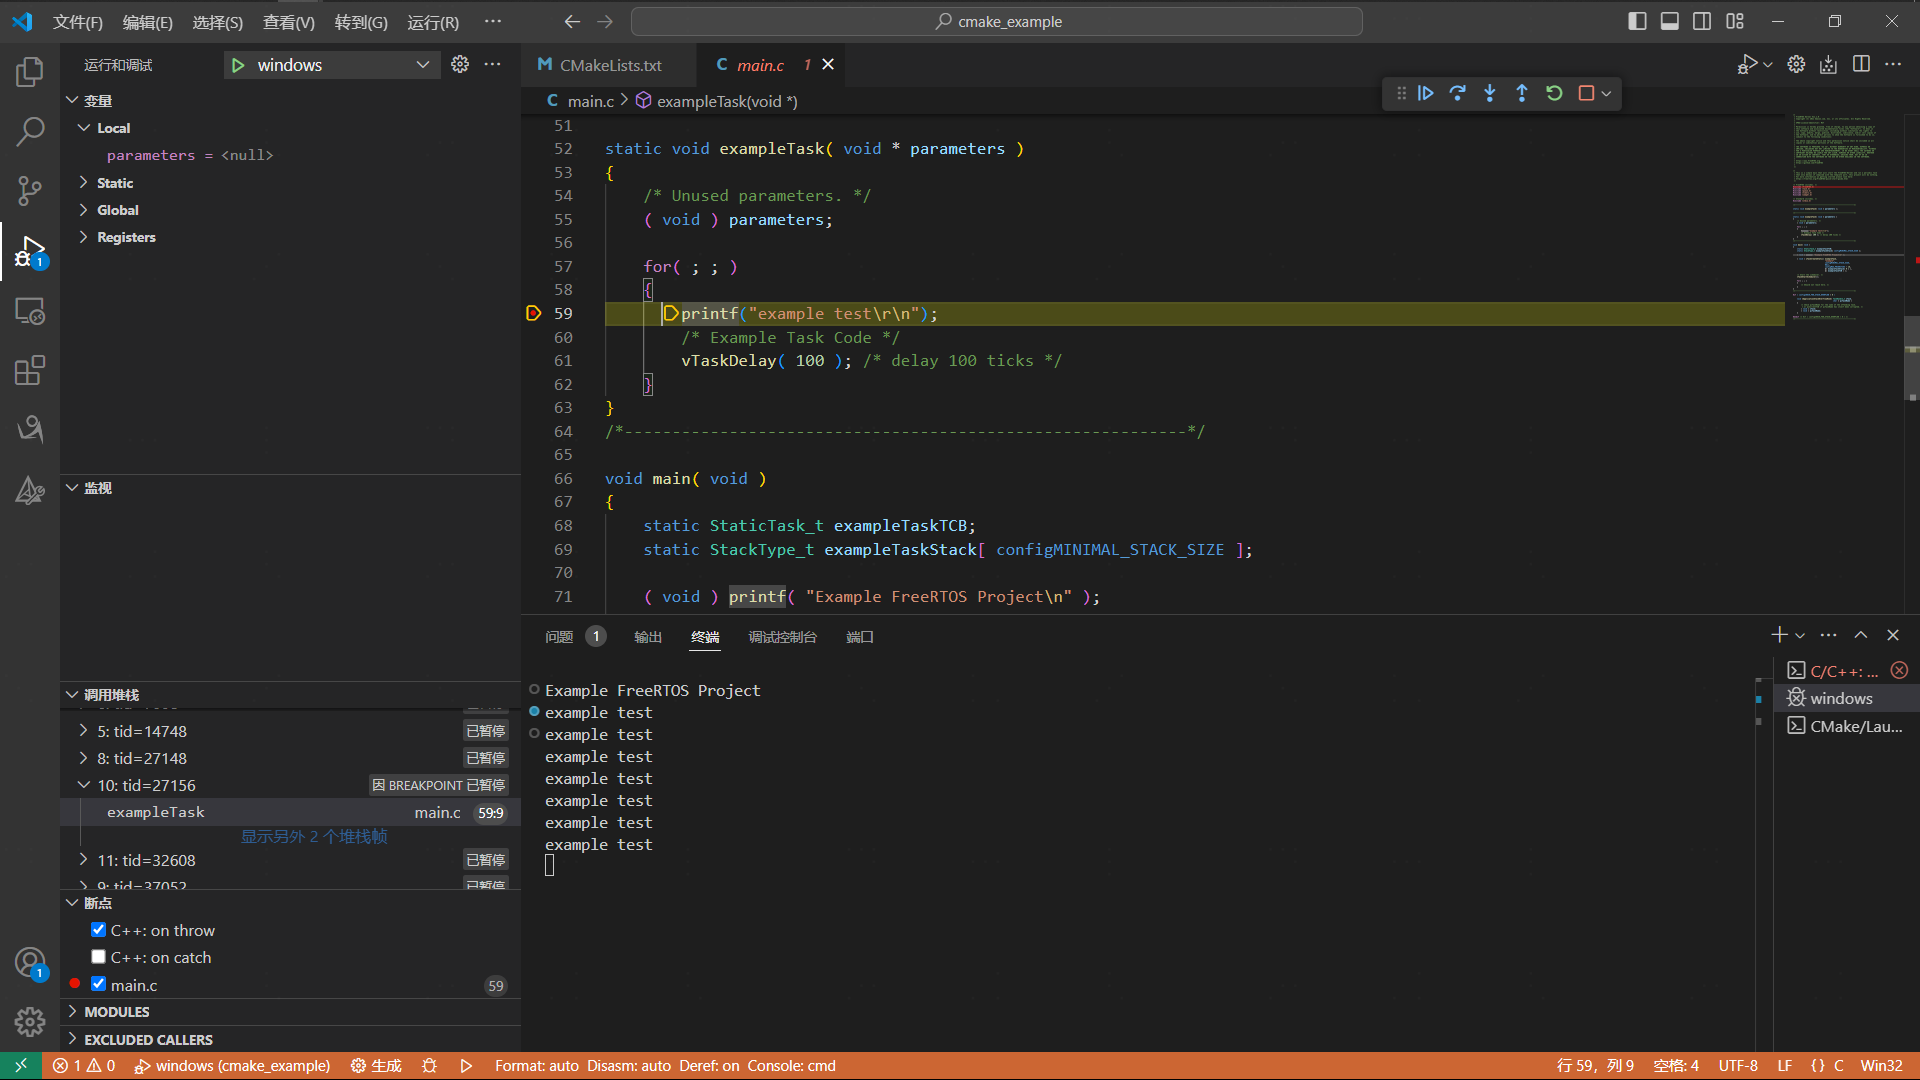
Task: Open the Explorer view in activity bar
Action: [x=30, y=71]
